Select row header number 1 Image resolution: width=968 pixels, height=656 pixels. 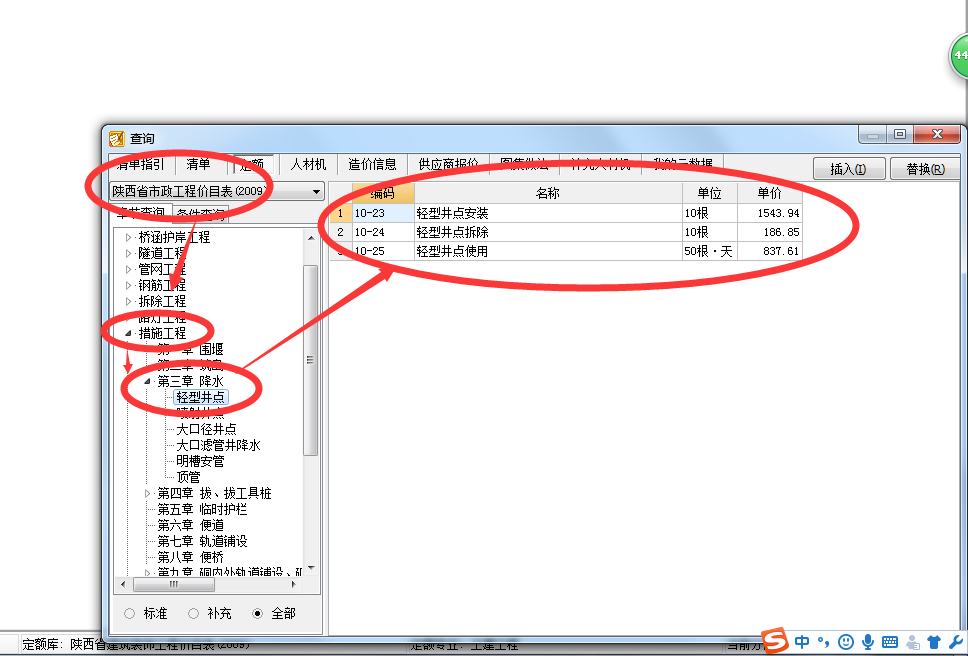pyautogui.click(x=340, y=214)
